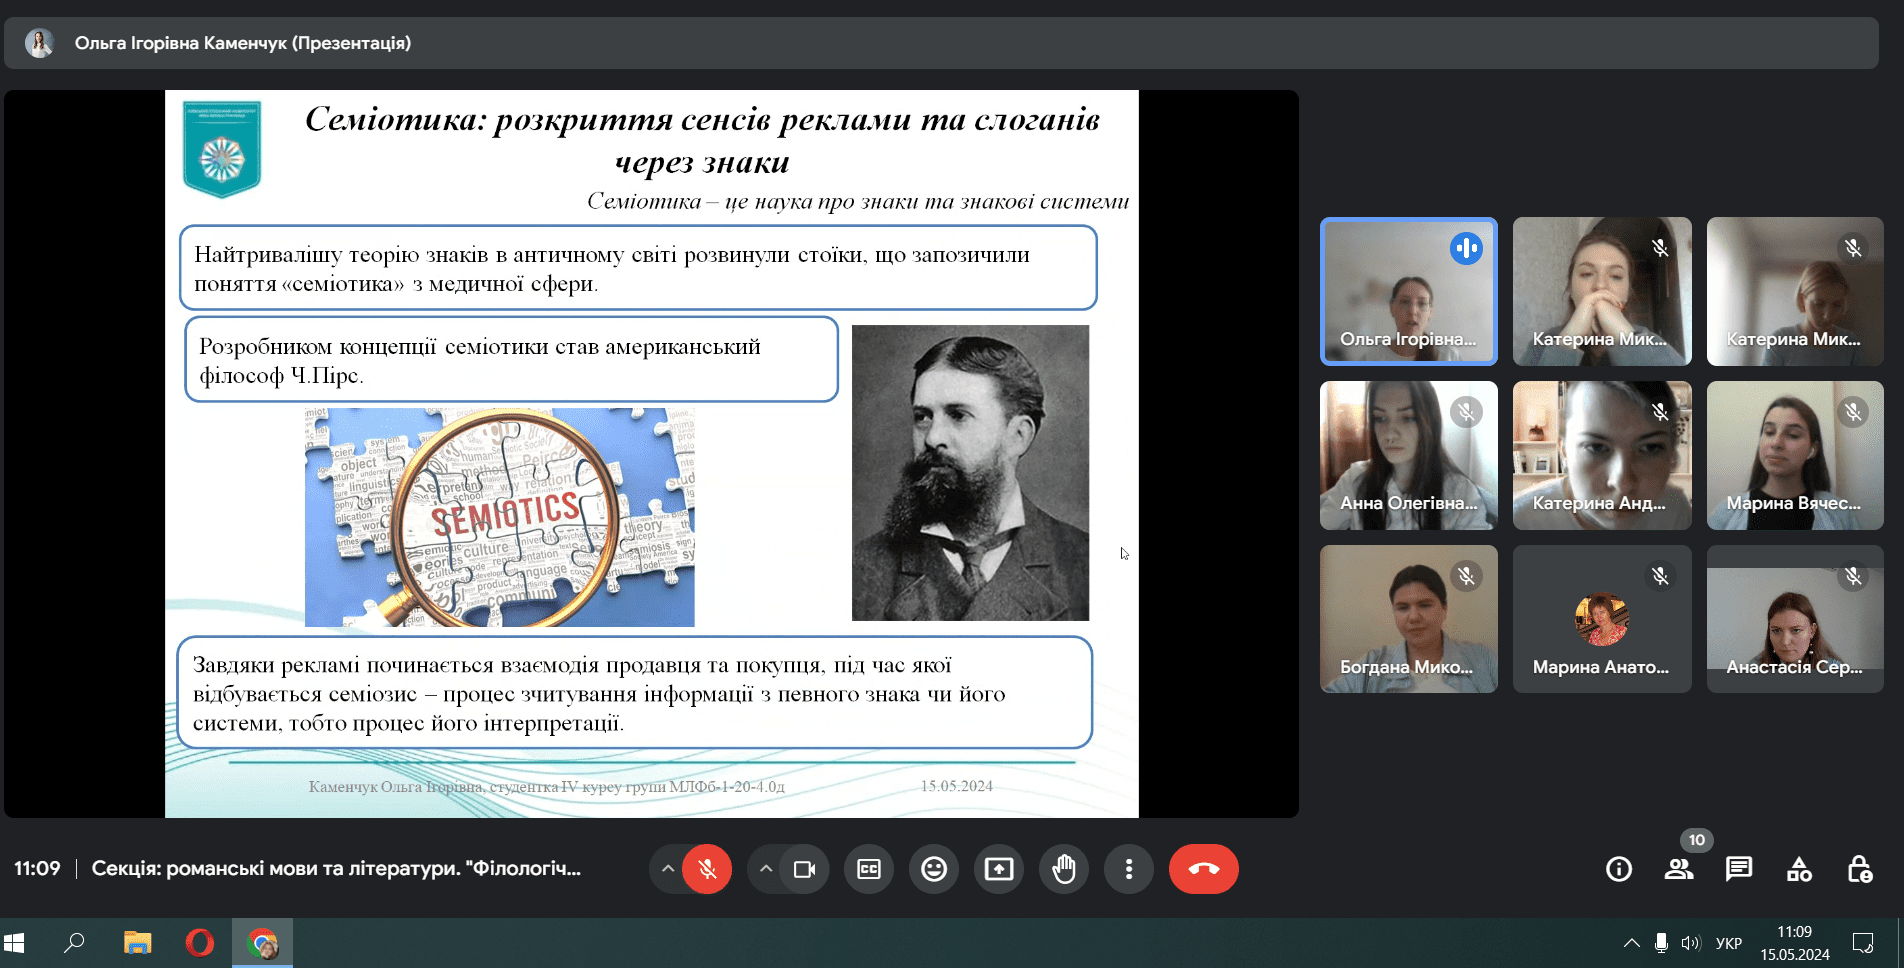Unmute your microphone

(x=708, y=869)
